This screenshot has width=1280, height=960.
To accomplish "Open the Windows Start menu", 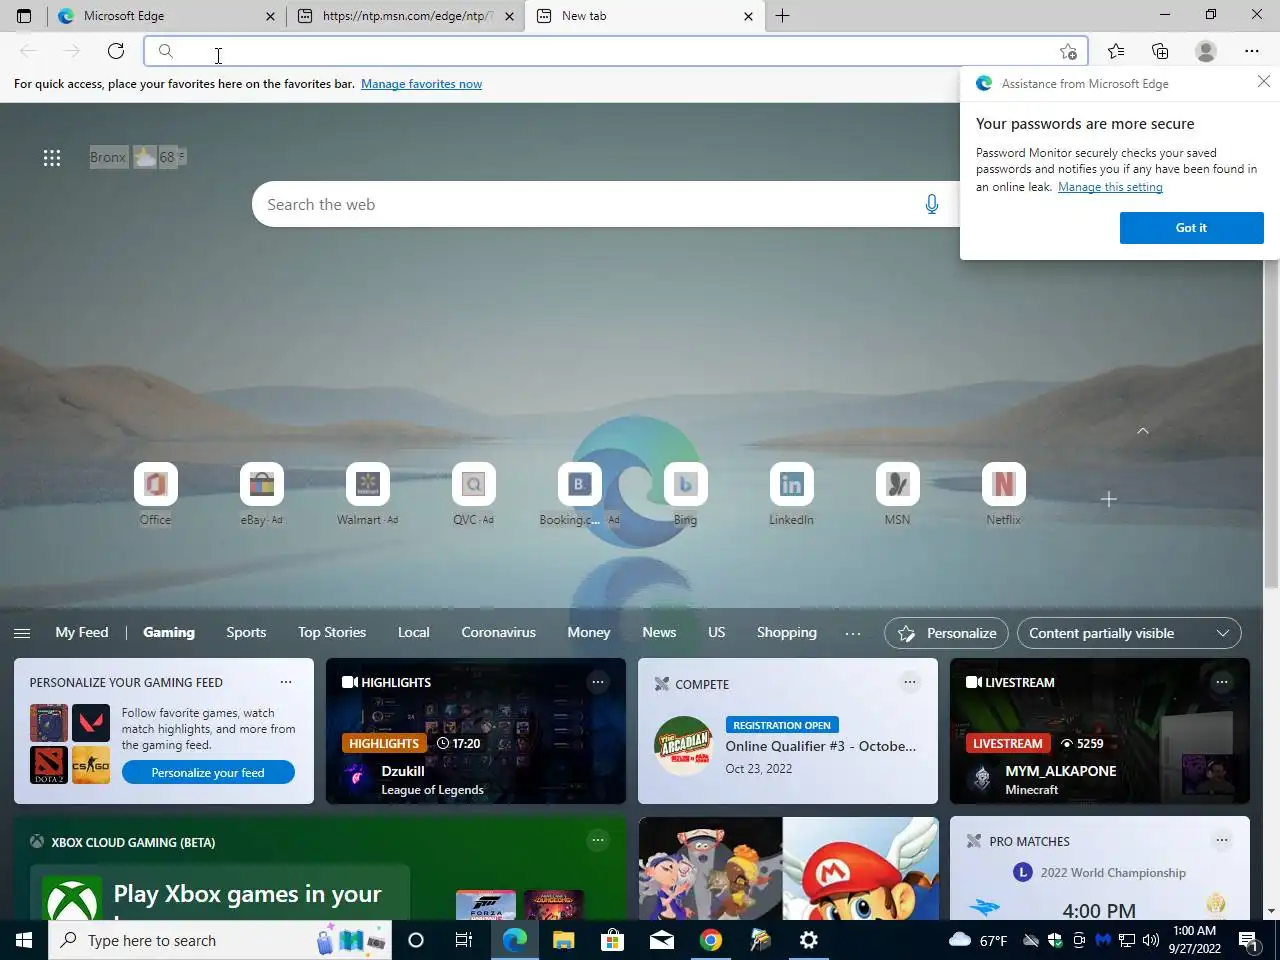I will click(24, 940).
